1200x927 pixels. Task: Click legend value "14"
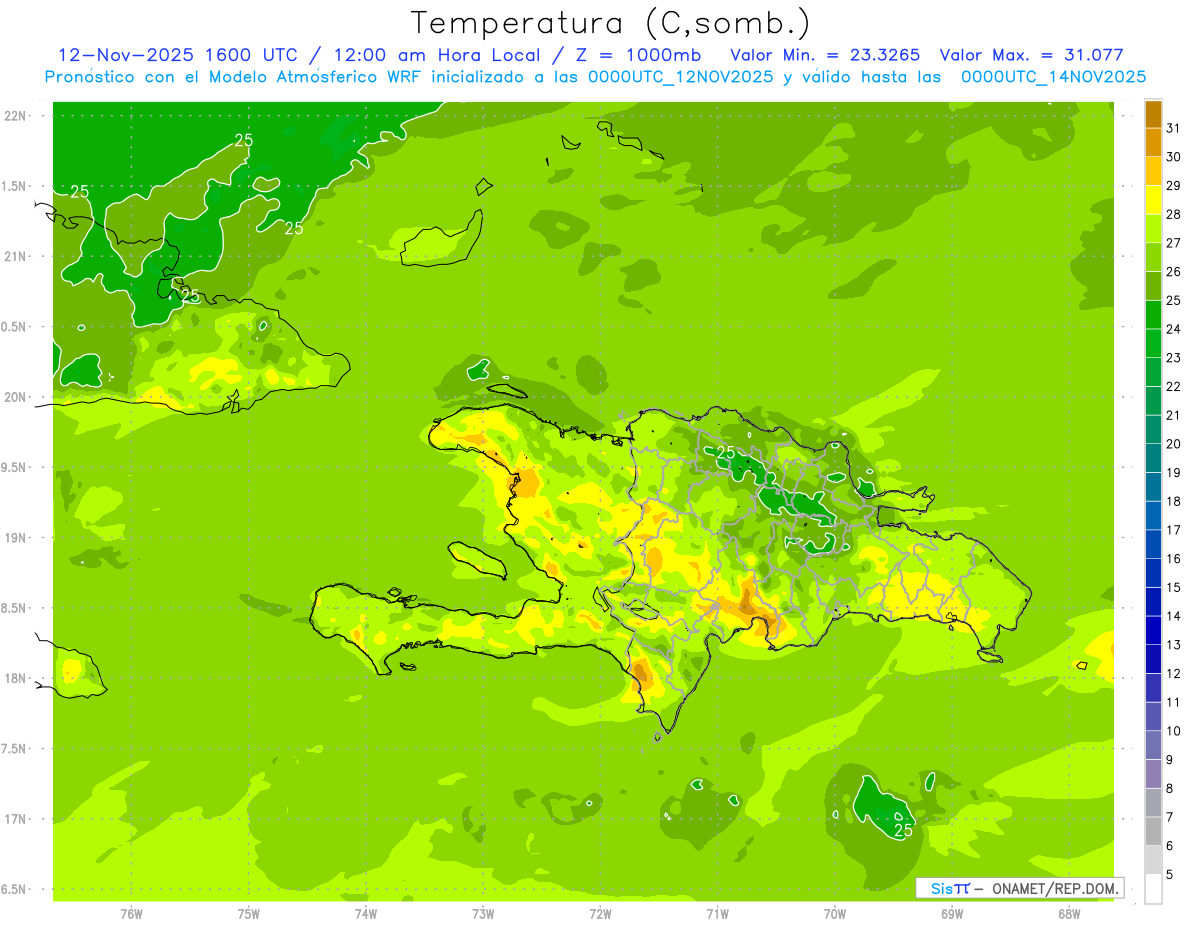tap(1173, 616)
